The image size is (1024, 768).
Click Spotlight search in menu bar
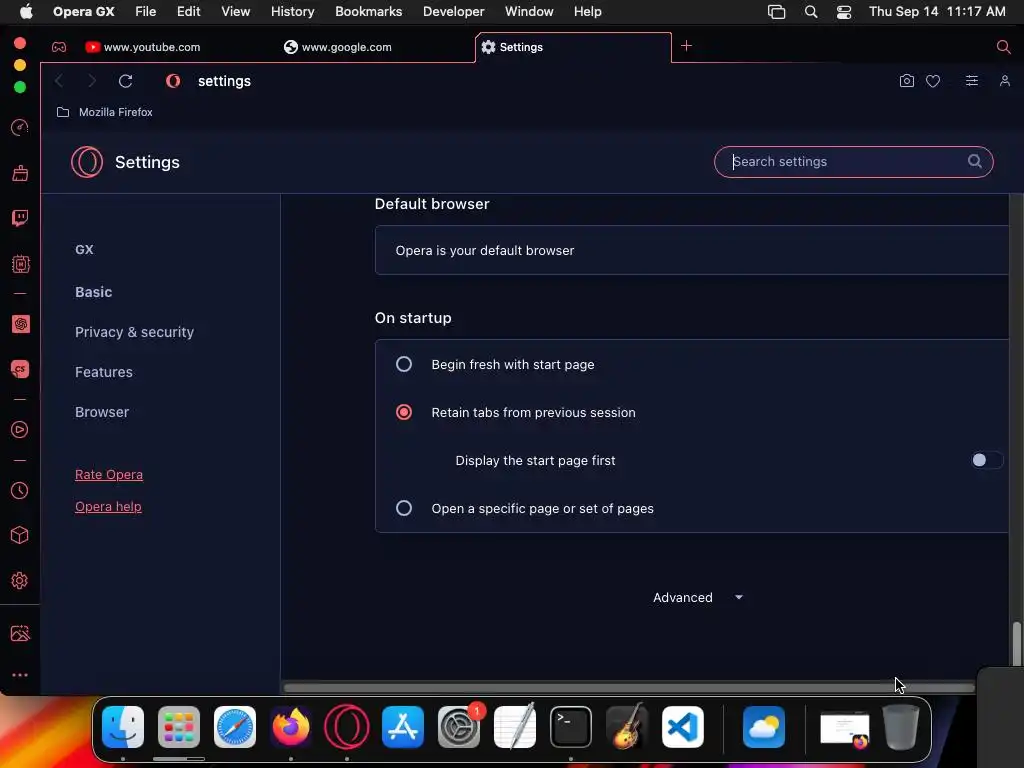(x=810, y=12)
